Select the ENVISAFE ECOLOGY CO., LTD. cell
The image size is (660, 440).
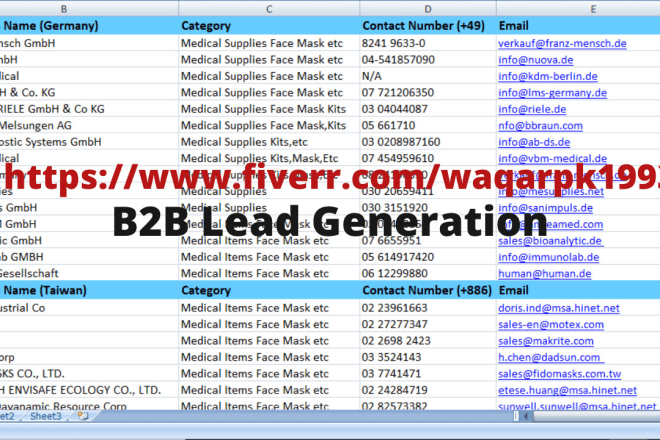tap(89, 389)
